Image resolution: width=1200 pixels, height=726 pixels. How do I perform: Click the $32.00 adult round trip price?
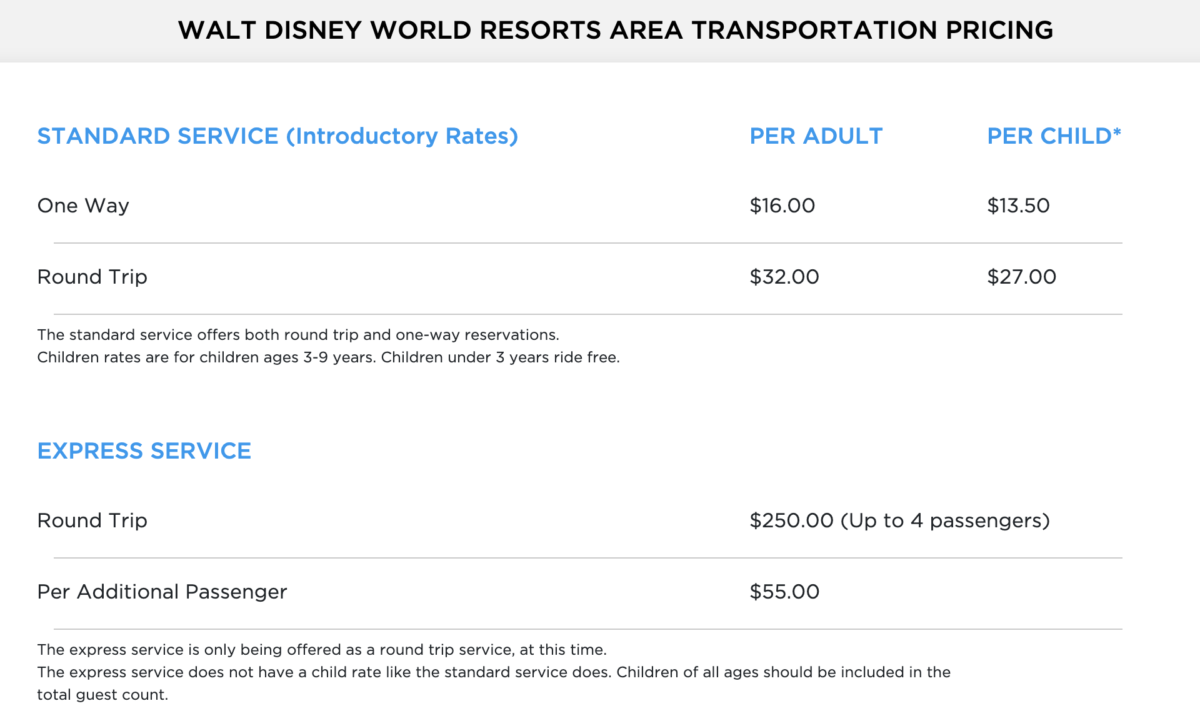pos(784,277)
